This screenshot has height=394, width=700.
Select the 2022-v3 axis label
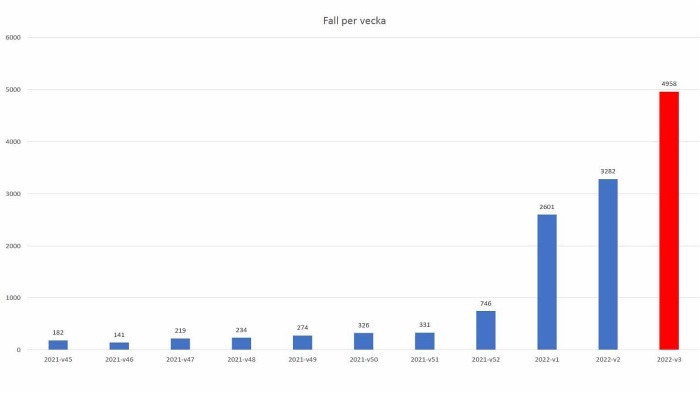coord(669,360)
